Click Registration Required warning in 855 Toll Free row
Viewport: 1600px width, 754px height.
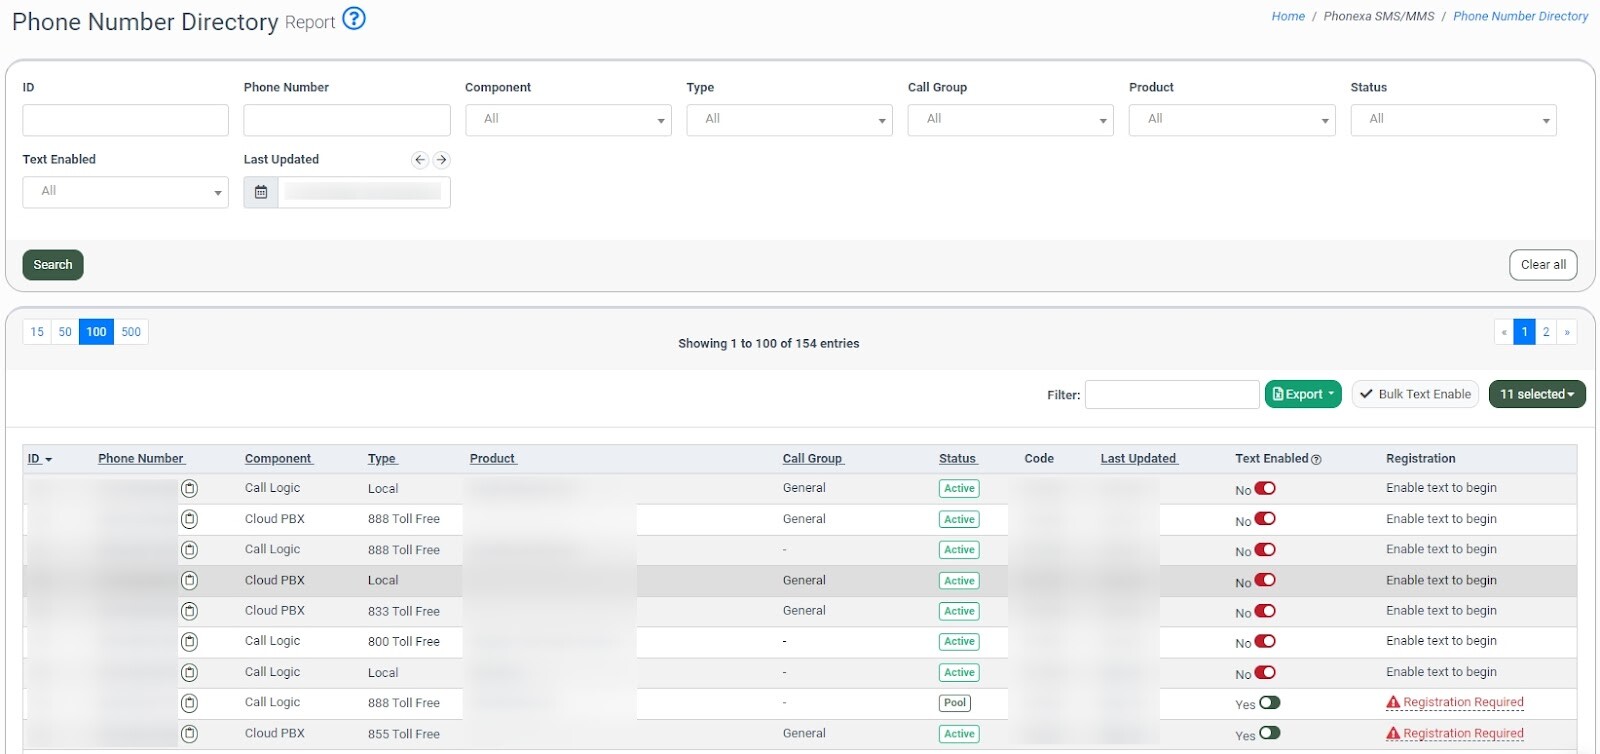(1455, 734)
